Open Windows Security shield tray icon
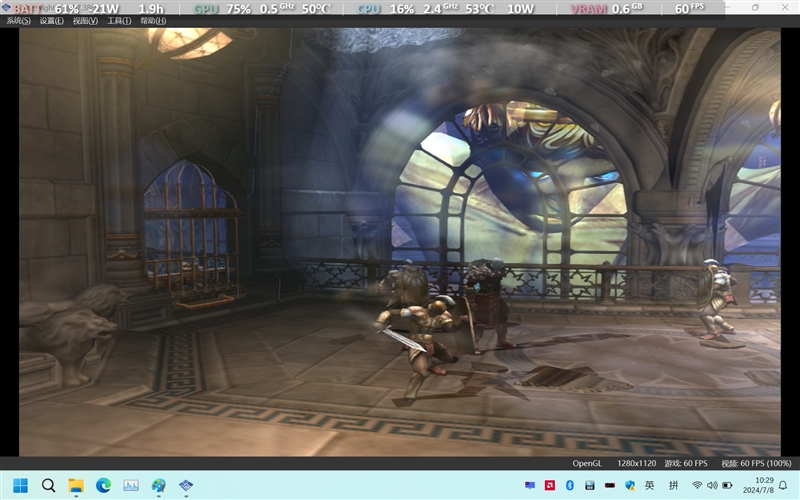The width and height of the screenshot is (800, 500). coord(629,485)
